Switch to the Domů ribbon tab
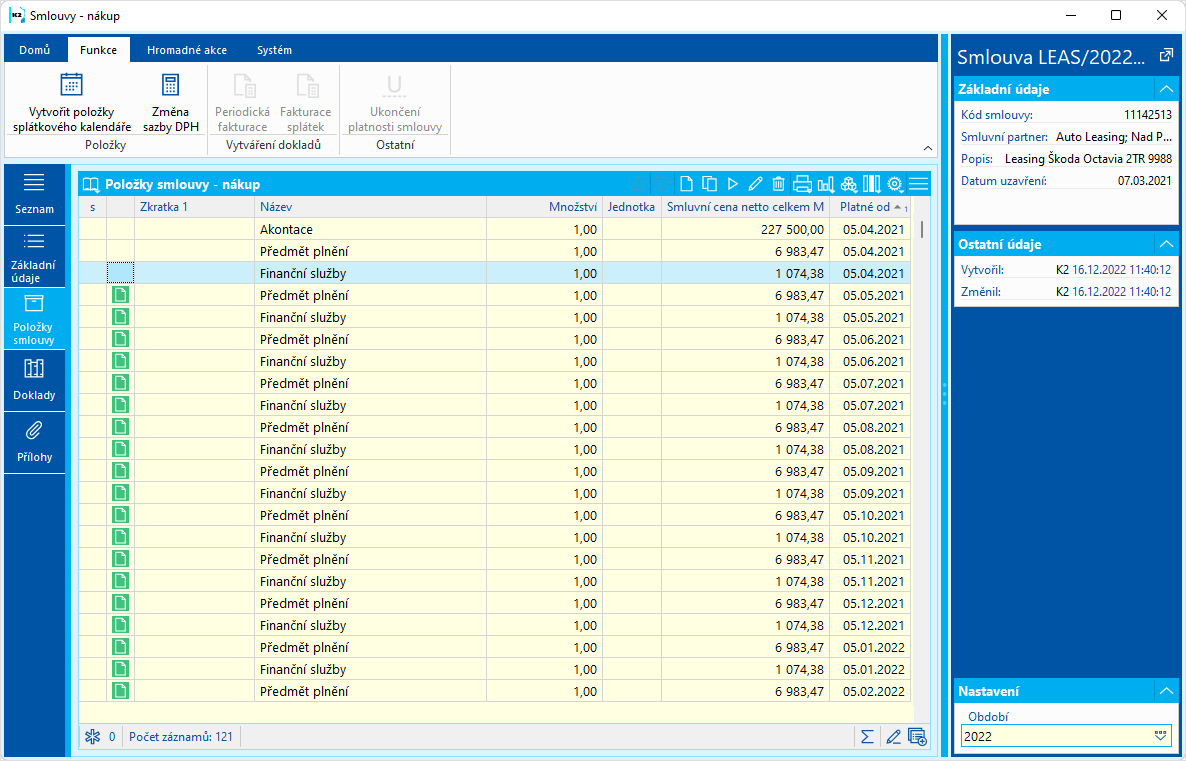1186x761 pixels. click(35, 50)
